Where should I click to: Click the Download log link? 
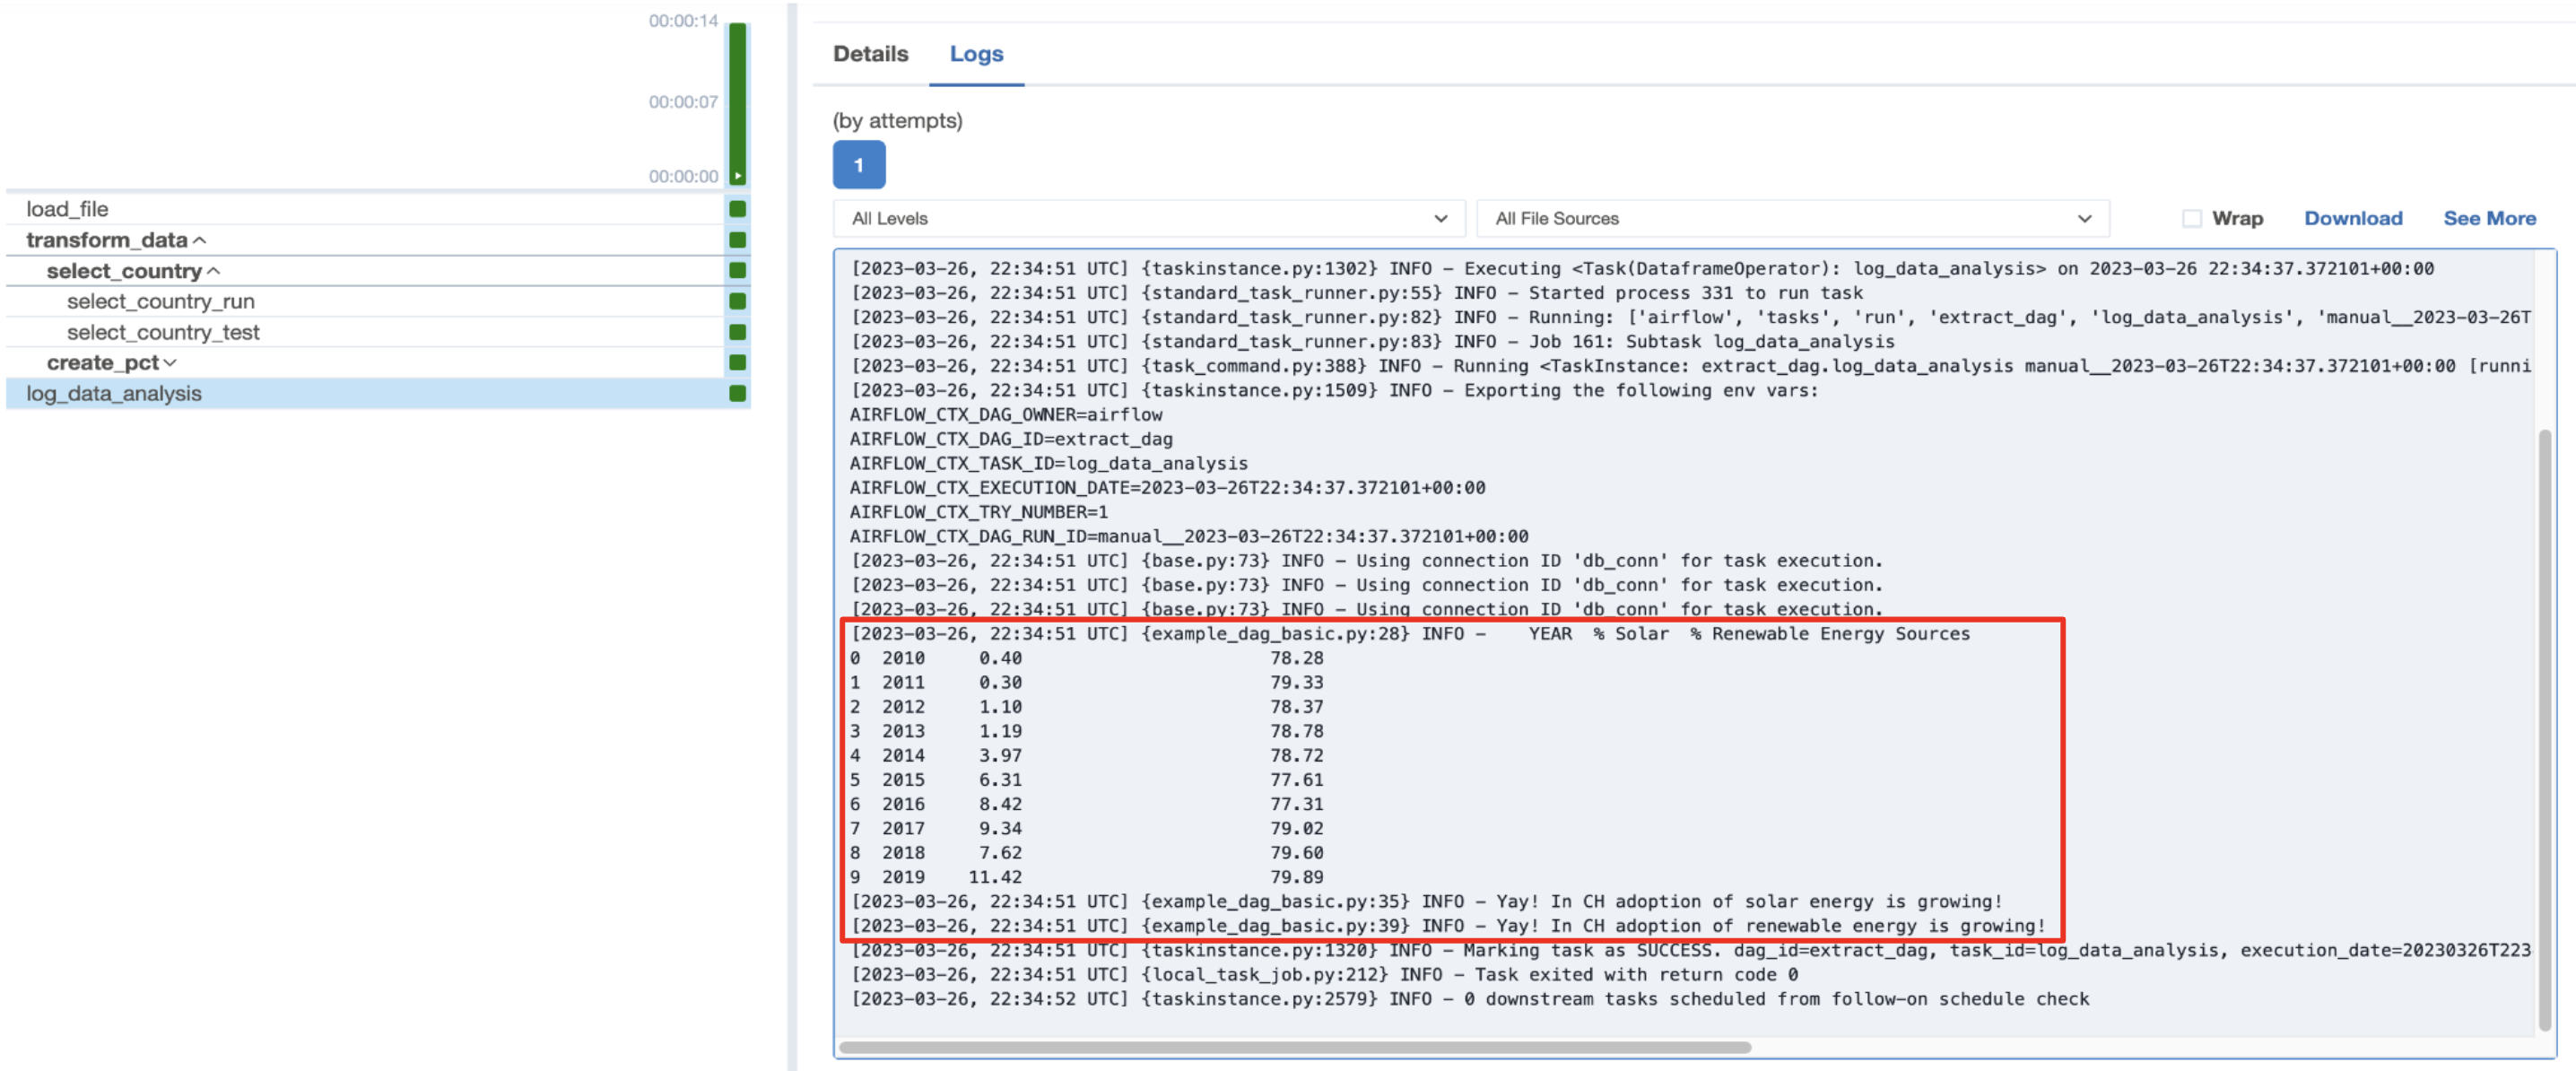coord(2352,218)
